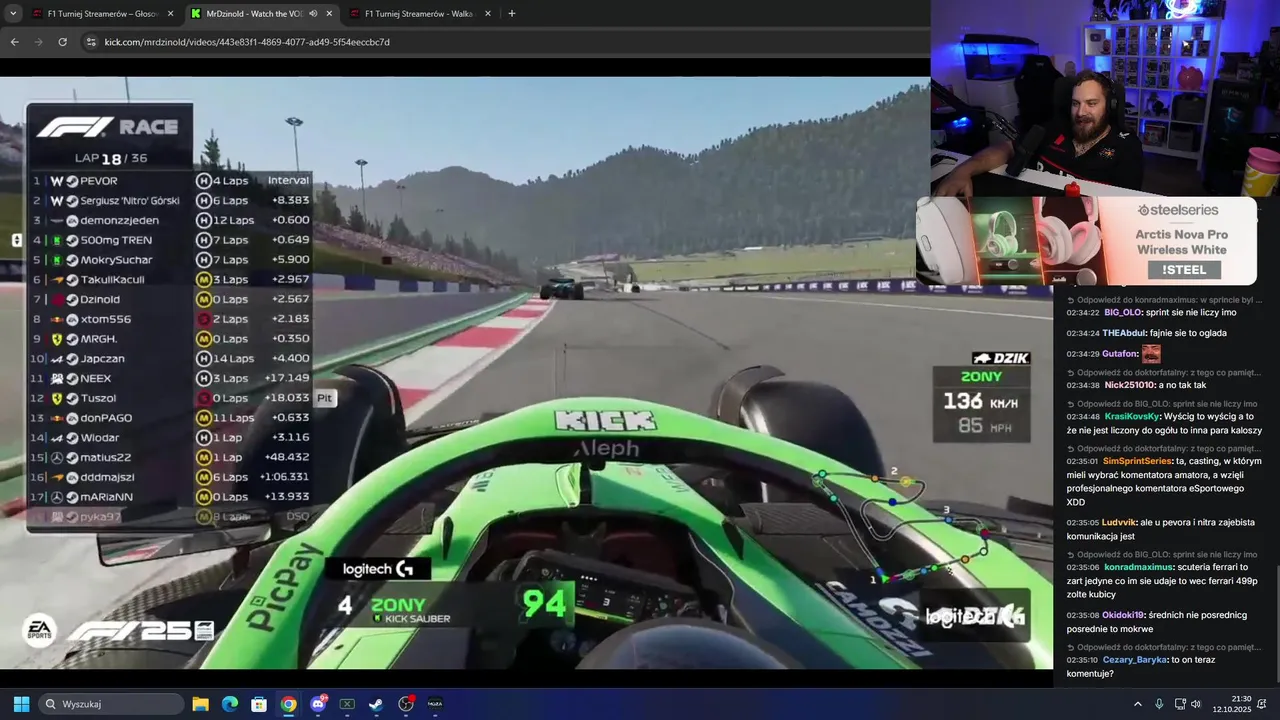This screenshot has width=1280, height=720.
Task: Expand hidden system tray icons
Action: 1138,704
